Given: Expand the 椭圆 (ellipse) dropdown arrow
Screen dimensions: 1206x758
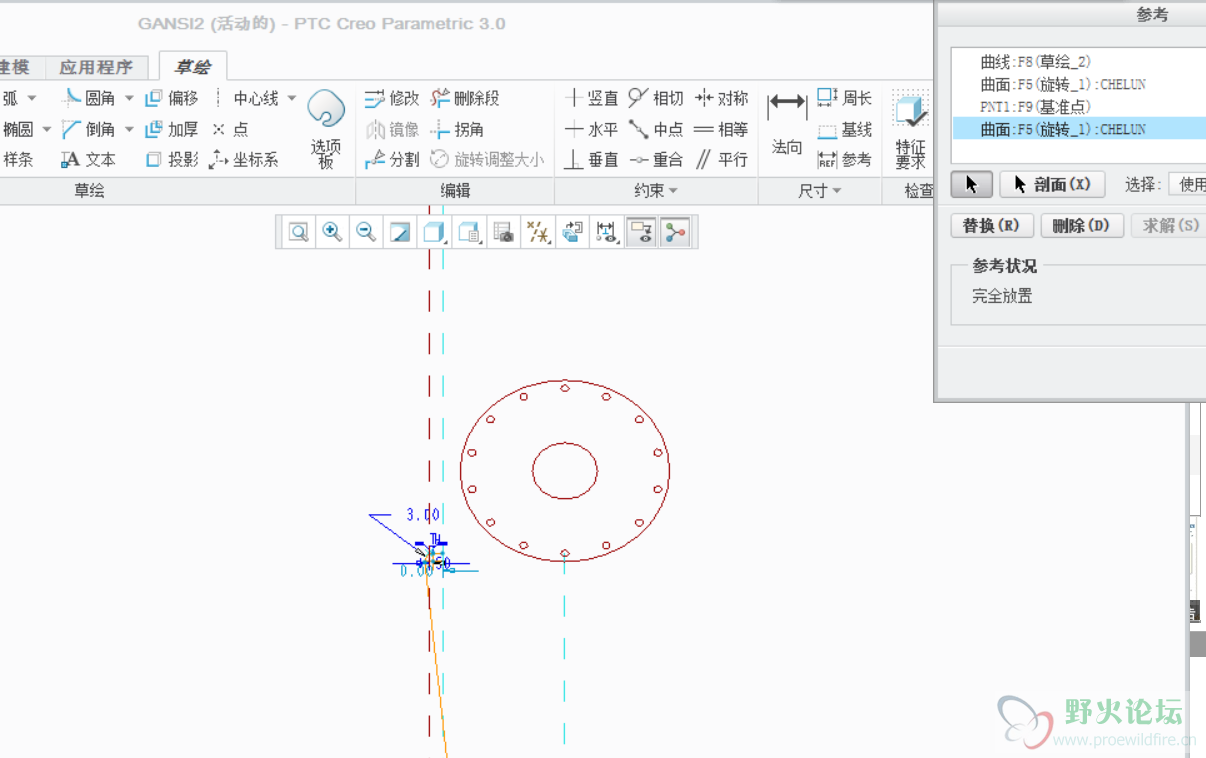Looking at the screenshot, I should 46,129.
